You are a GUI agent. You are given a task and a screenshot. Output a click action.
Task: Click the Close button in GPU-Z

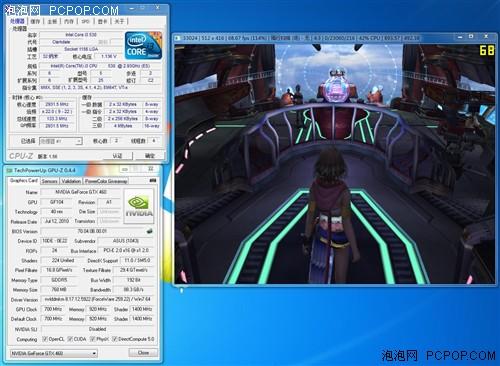click(x=143, y=353)
